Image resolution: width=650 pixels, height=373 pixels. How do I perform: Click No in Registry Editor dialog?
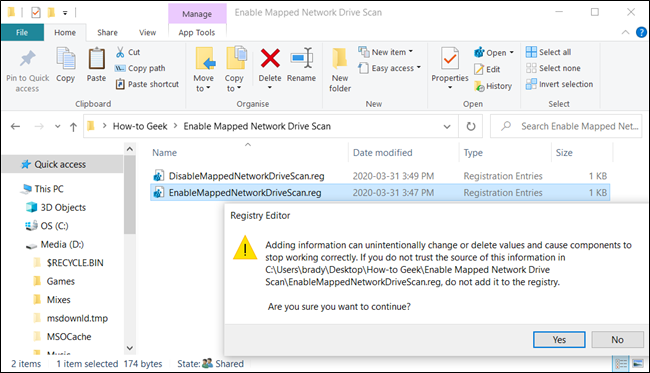[617, 340]
